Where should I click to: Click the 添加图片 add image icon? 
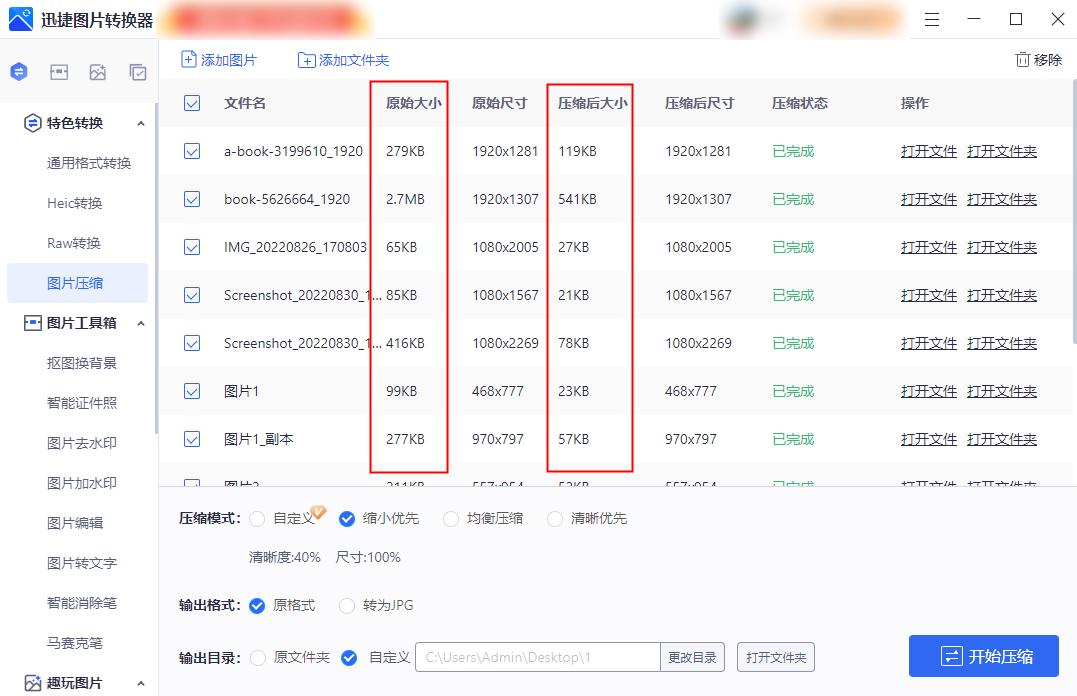pyautogui.click(x=188, y=60)
